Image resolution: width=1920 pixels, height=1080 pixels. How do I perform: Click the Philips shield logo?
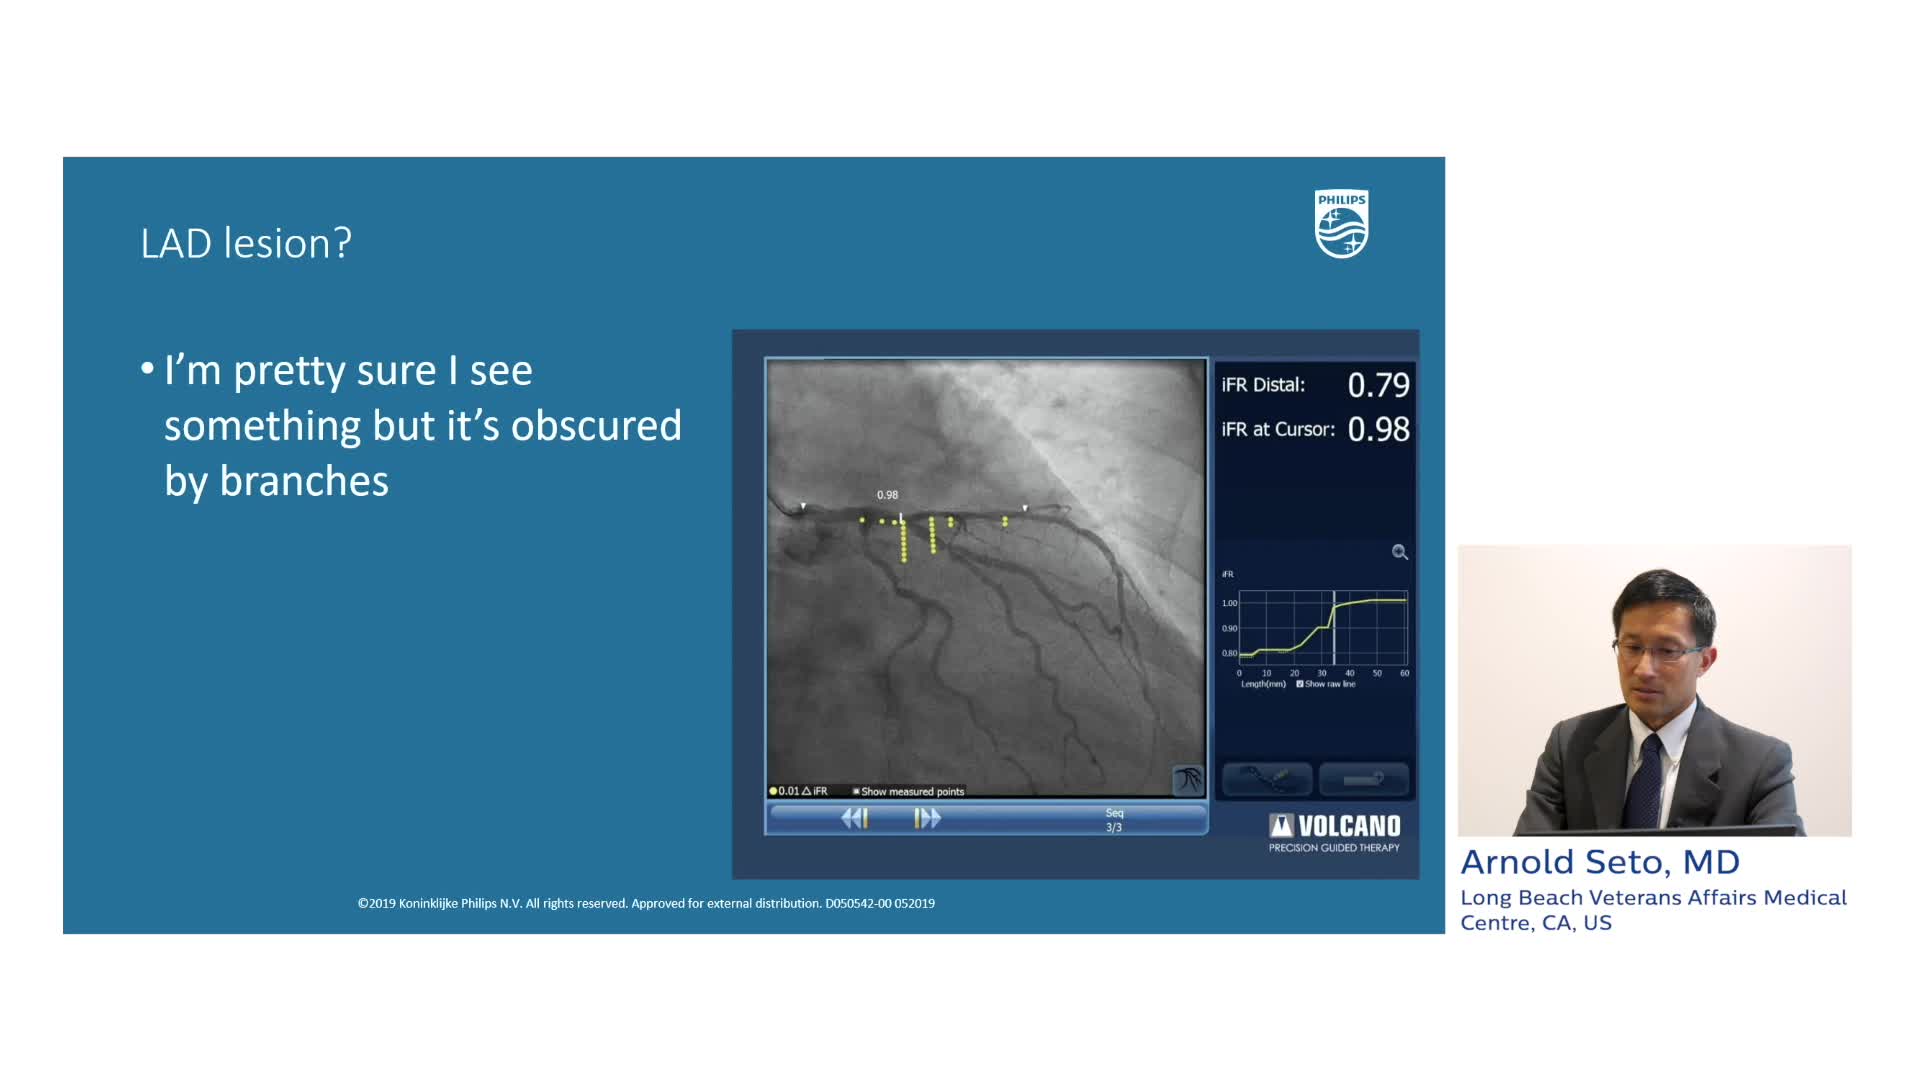pyautogui.click(x=1341, y=224)
